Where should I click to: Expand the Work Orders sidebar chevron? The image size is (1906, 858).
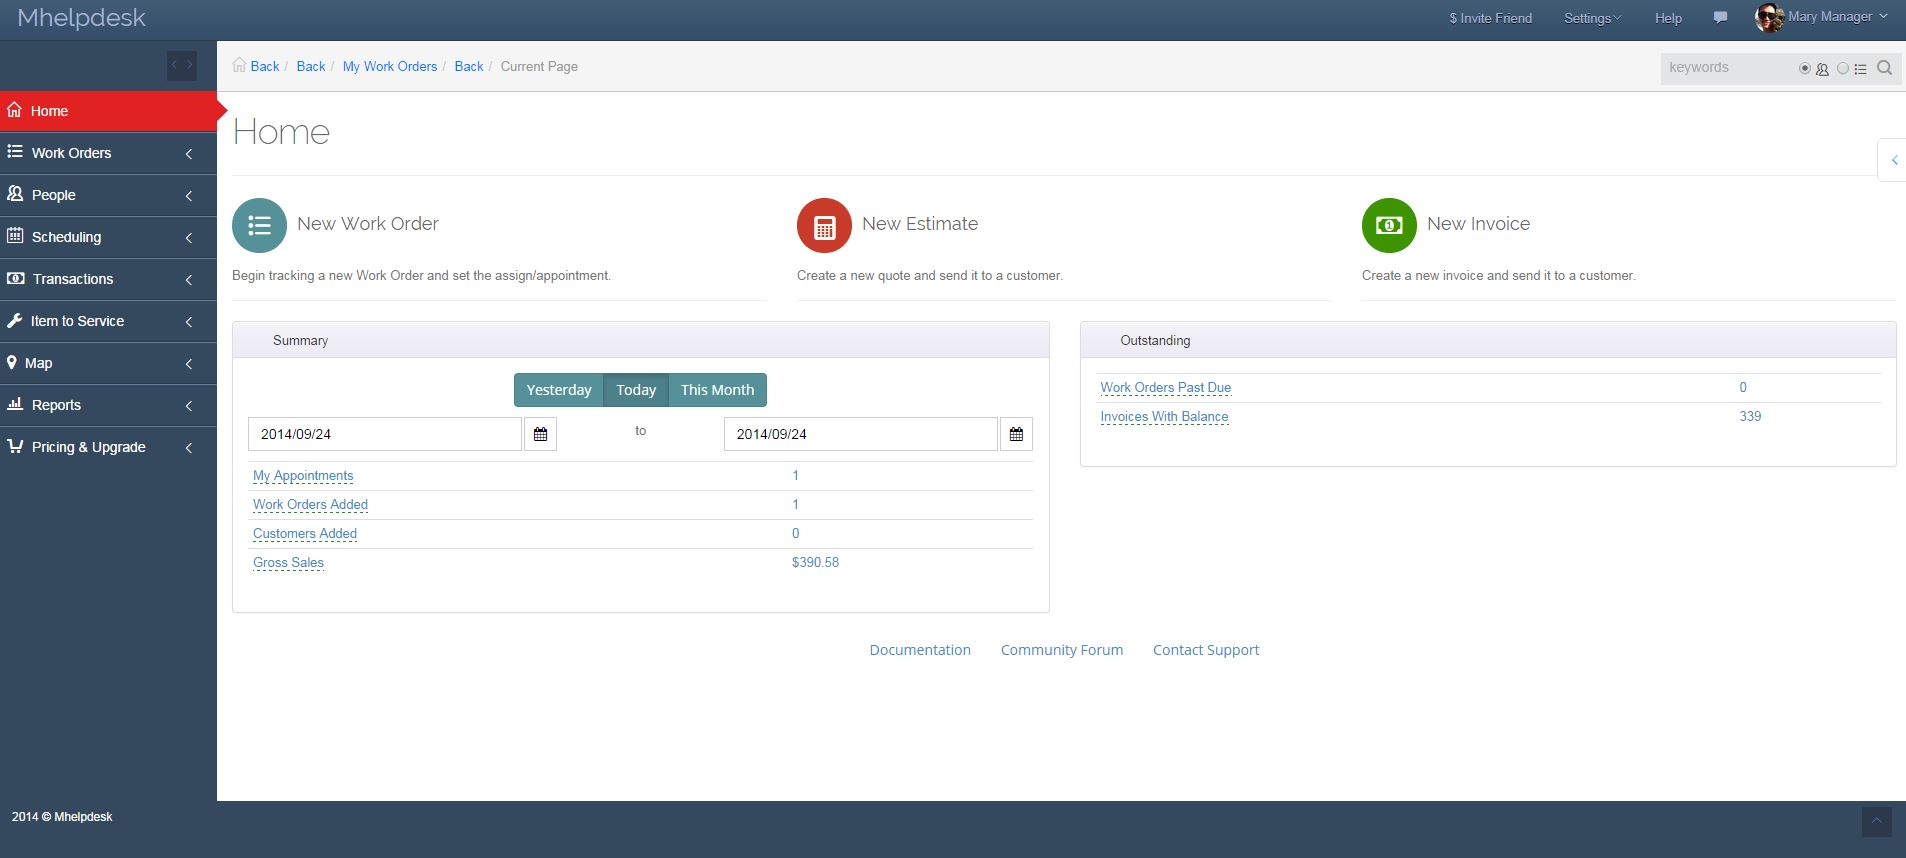click(x=189, y=153)
